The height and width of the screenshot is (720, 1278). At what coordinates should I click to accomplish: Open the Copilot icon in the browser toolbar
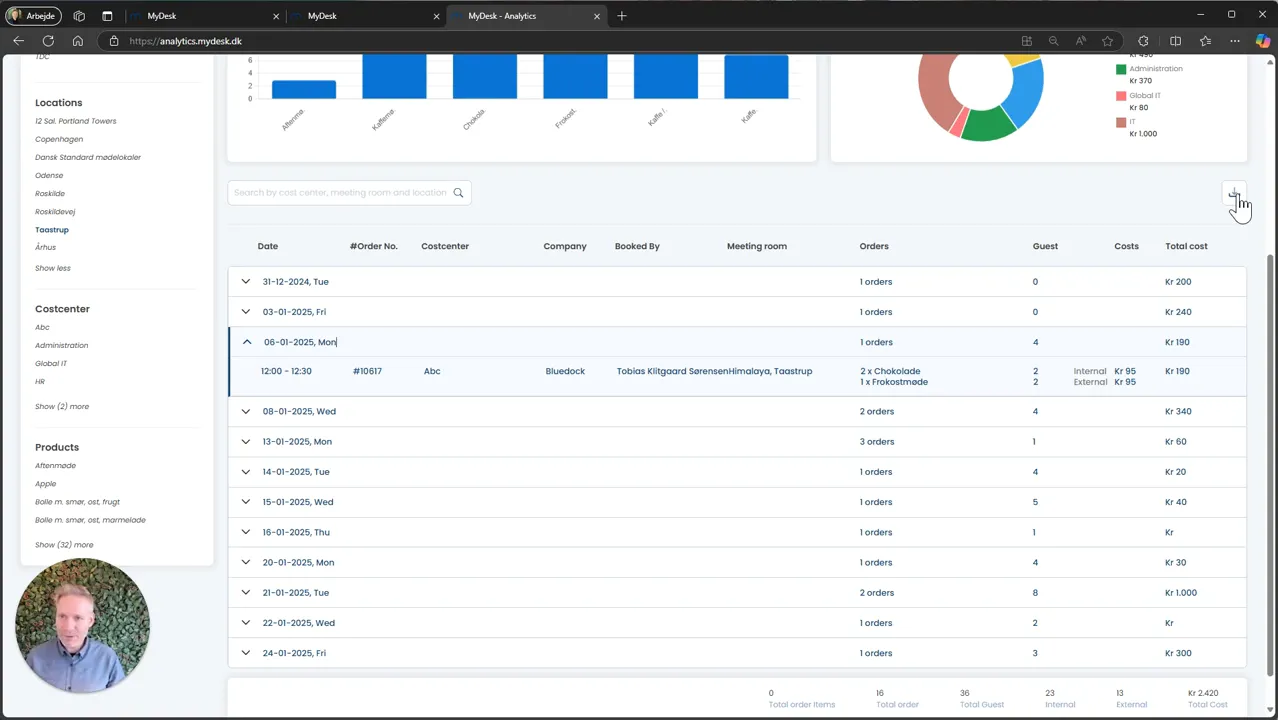click(x=1263, y=41)
